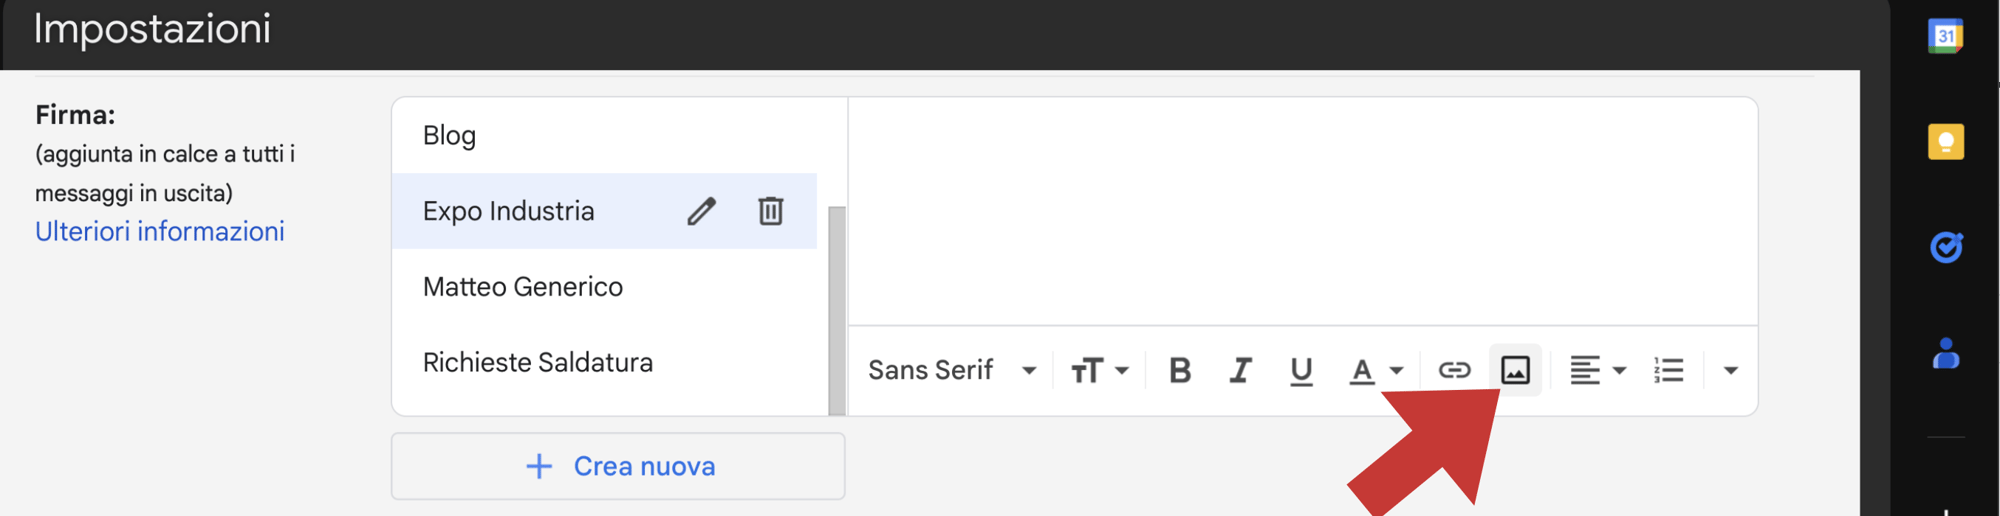
Task: Open text color picker dropdown
Action: point(1376,371)
